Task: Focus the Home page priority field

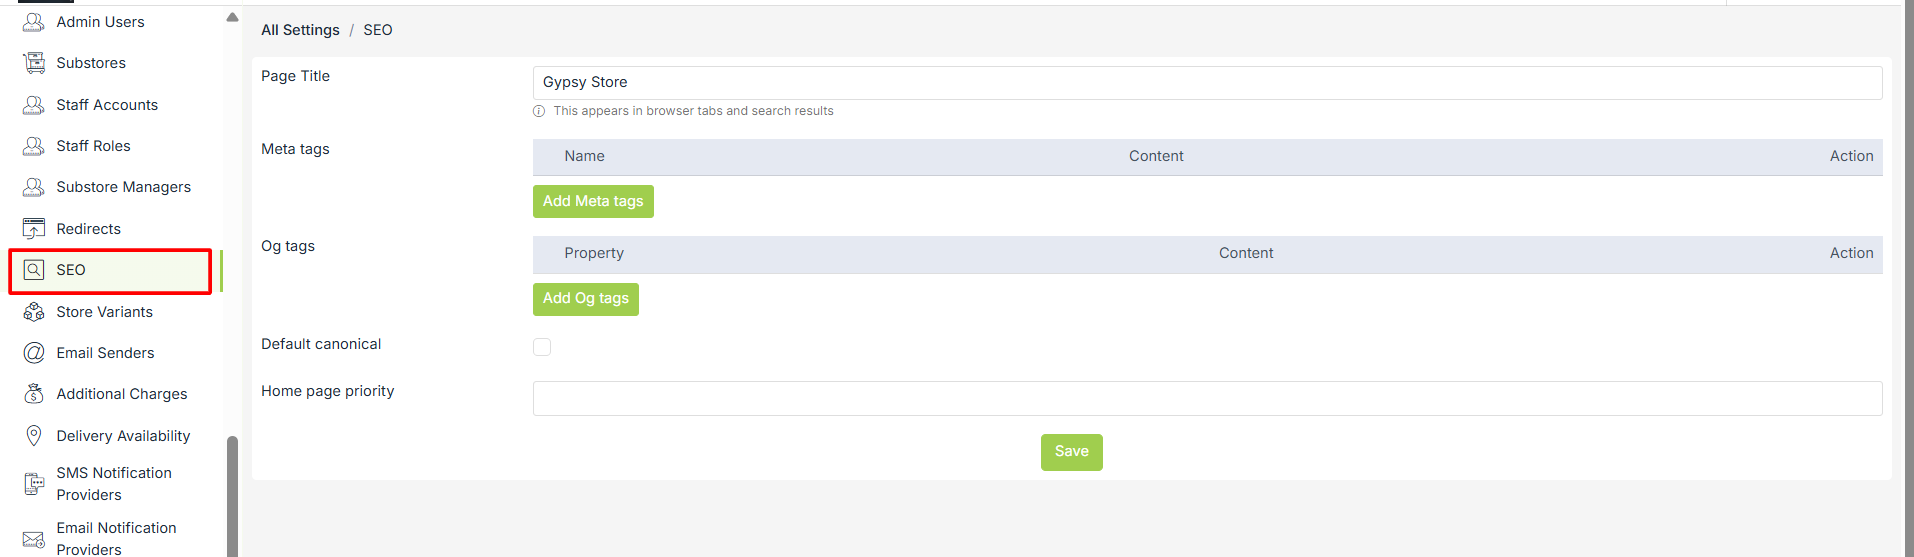Action: pos(1207,398)
